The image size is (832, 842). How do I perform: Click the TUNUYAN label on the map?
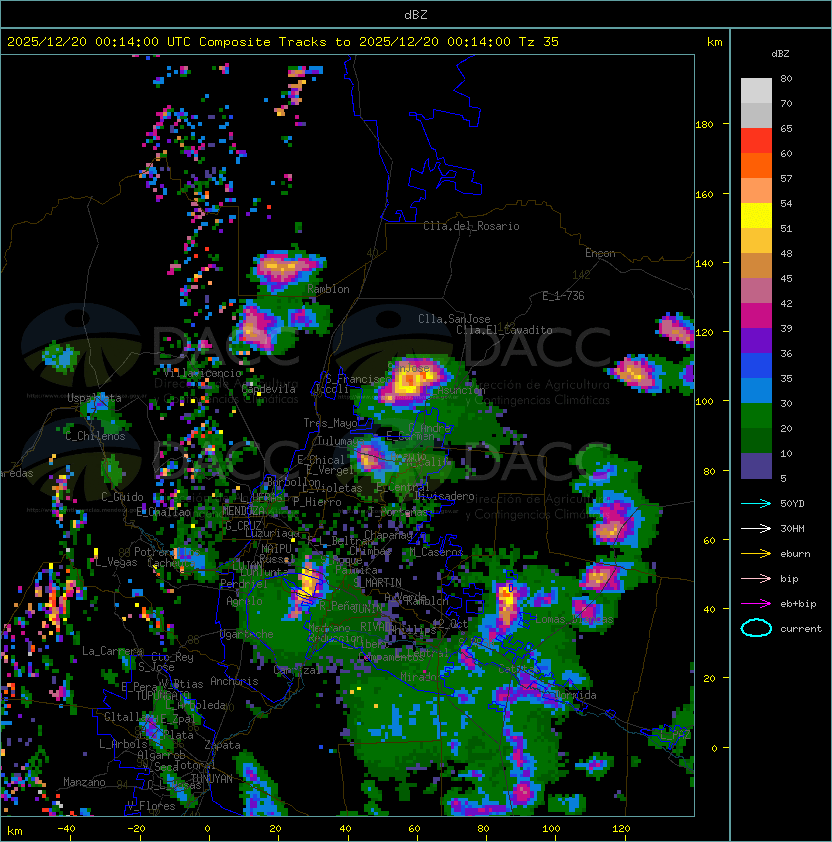click(212, 778)
